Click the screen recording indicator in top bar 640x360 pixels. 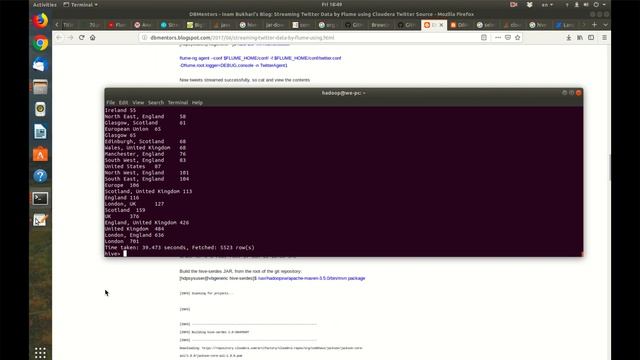pyautogui.click(x=513, y=4)
